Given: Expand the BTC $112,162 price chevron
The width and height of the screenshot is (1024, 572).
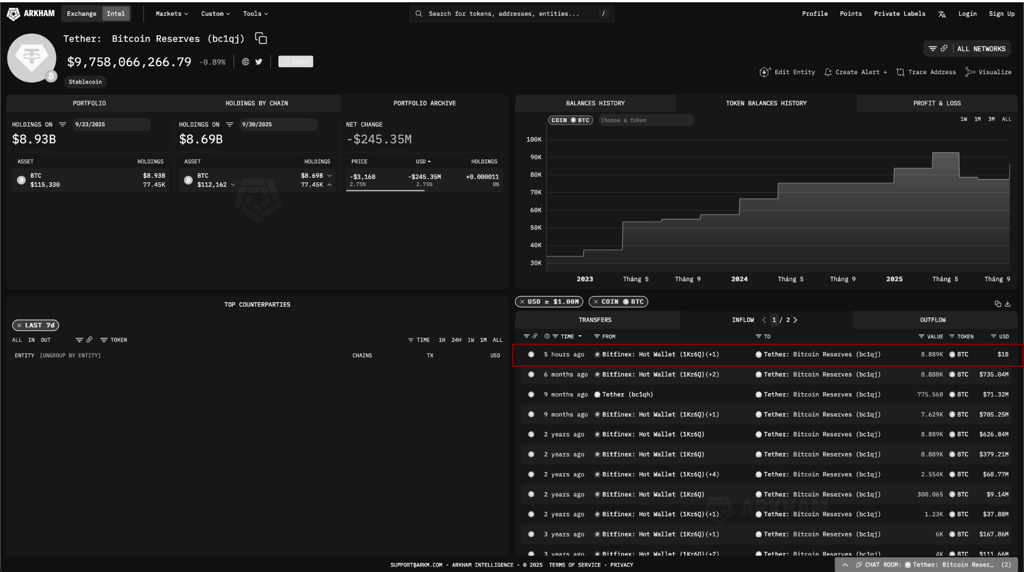Looking at the screenshot, I should [233, 185].
